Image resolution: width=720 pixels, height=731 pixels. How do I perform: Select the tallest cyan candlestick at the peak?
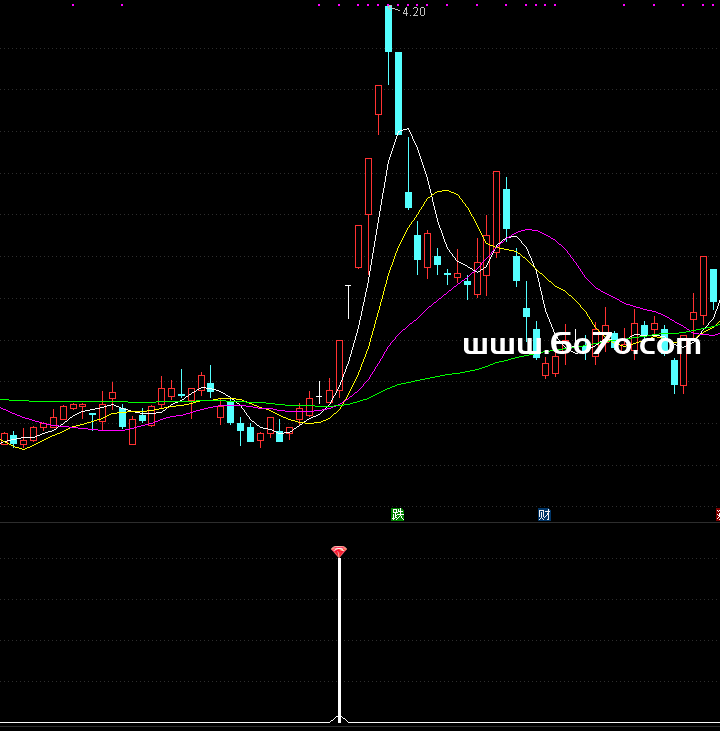pyautogui.click(x=388, y=28)
